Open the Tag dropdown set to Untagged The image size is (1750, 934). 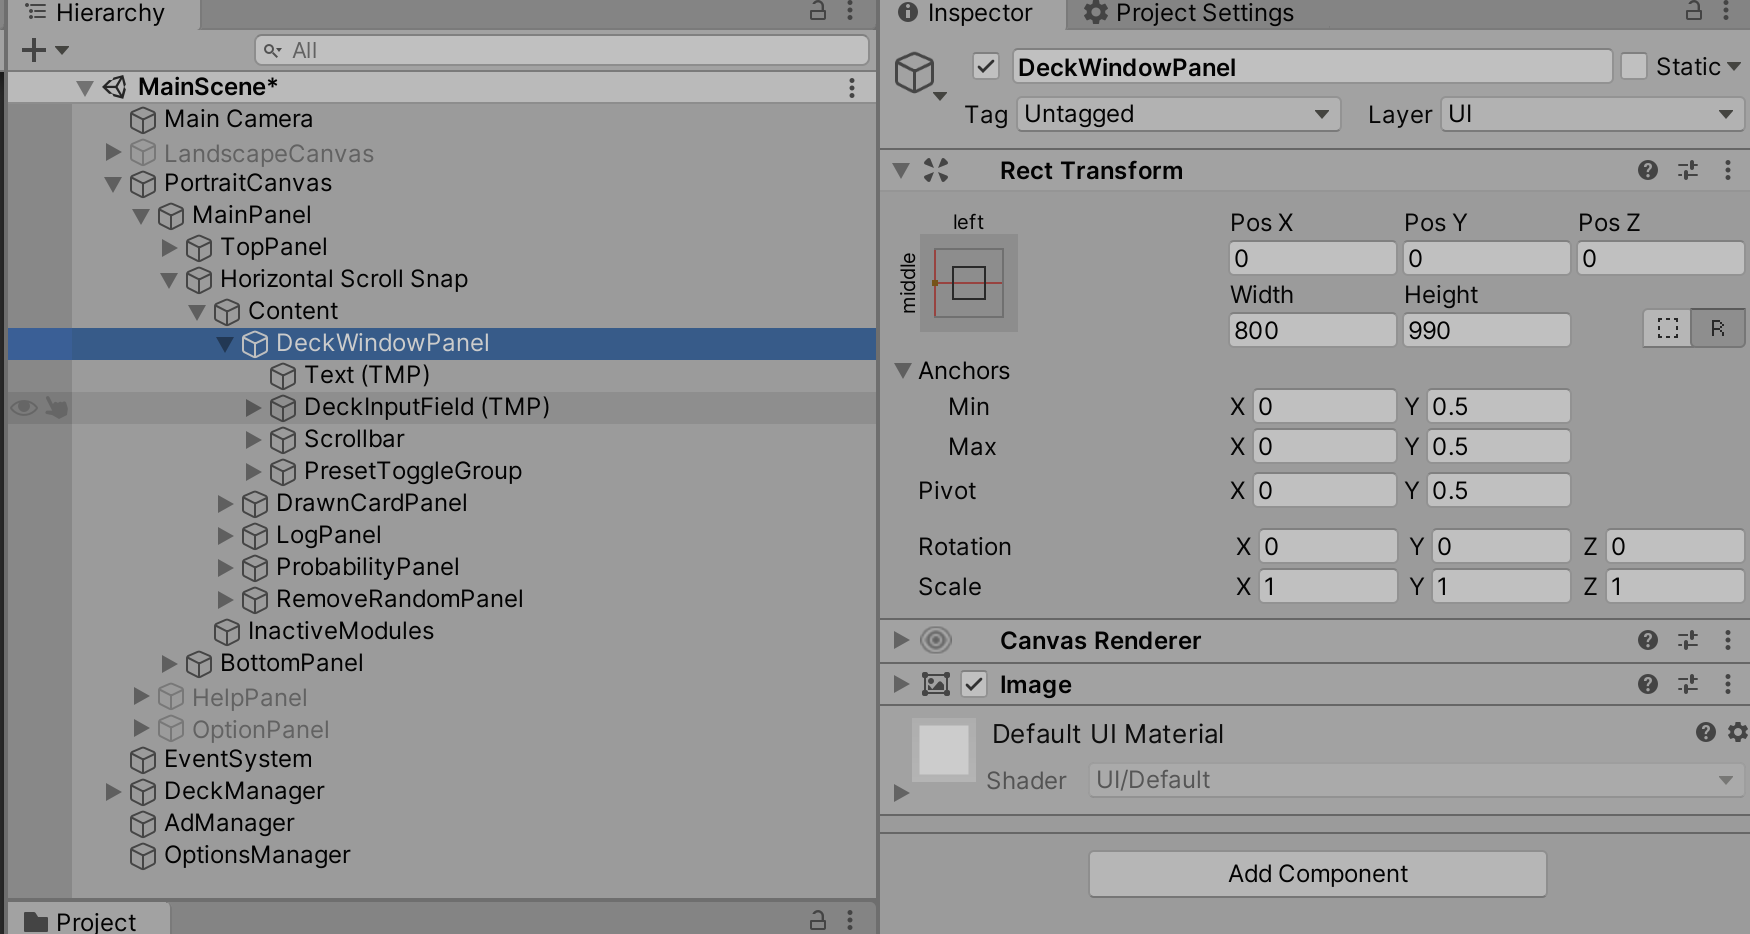tap(1177, 114)
